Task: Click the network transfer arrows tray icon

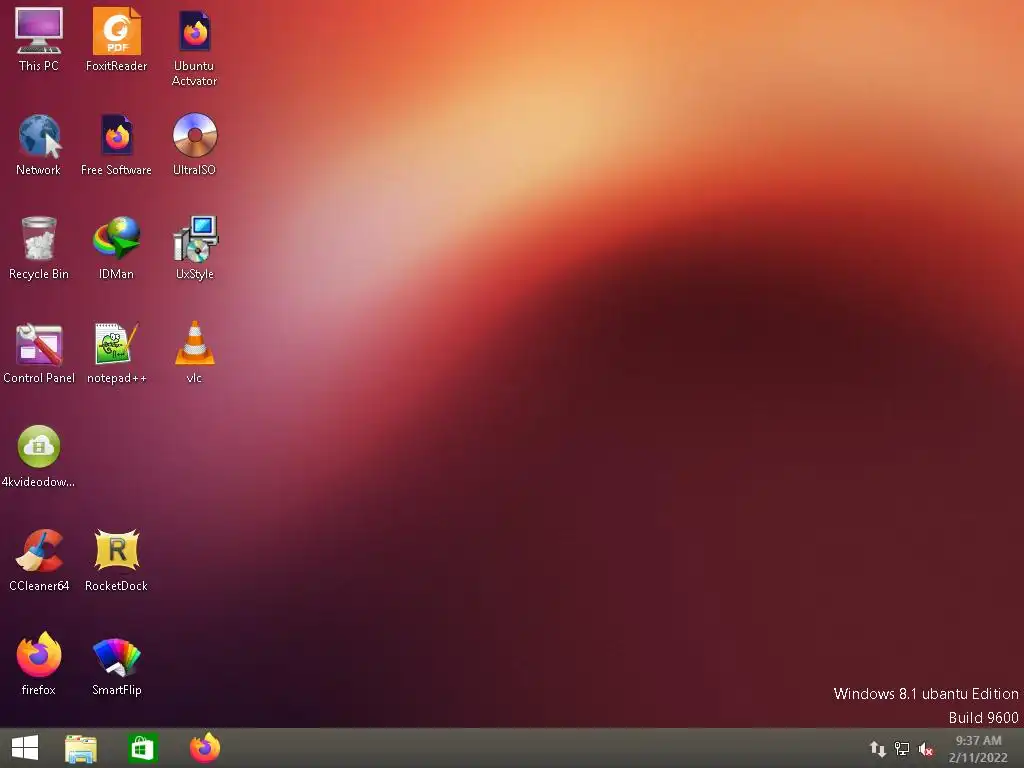Action: click(878, 749)
